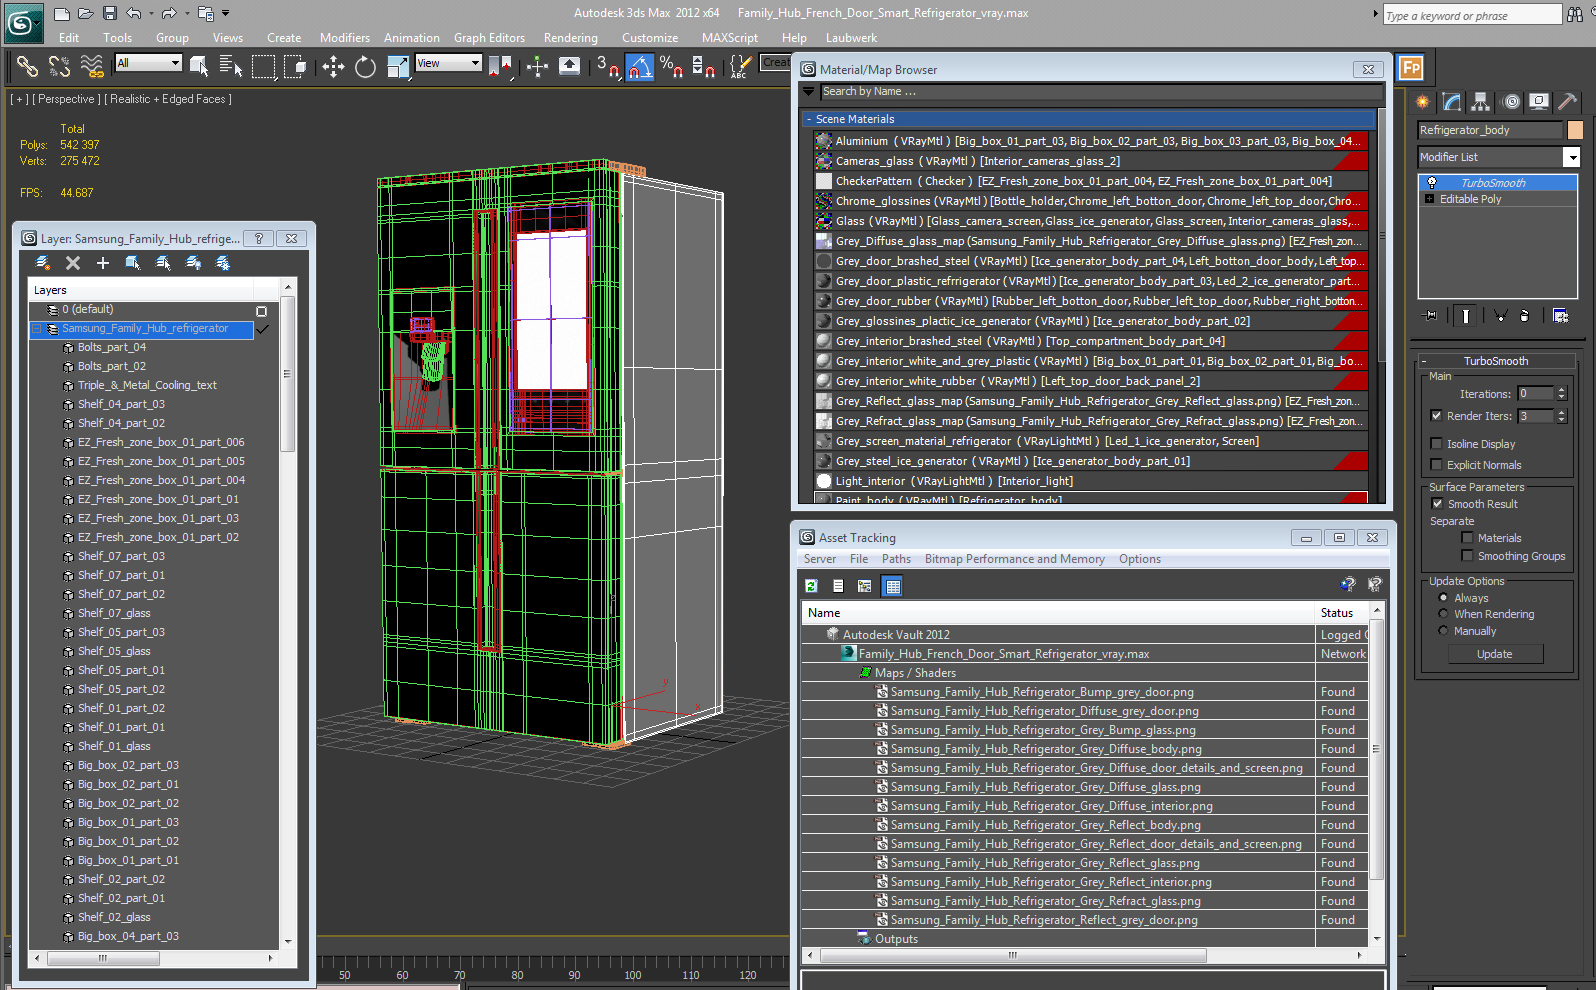
Task: Toggle the Spinner Snap tool
Action: pyautogui.click(x=703, y=67)
